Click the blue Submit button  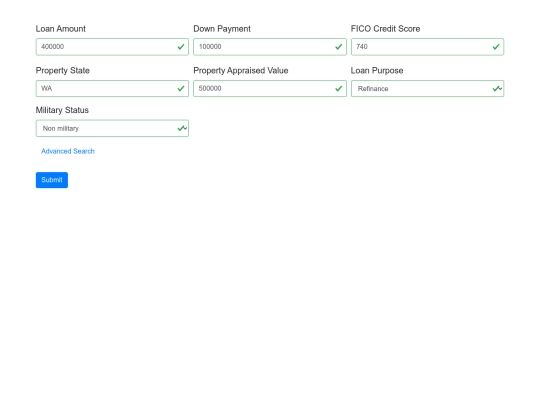[52, 180]
